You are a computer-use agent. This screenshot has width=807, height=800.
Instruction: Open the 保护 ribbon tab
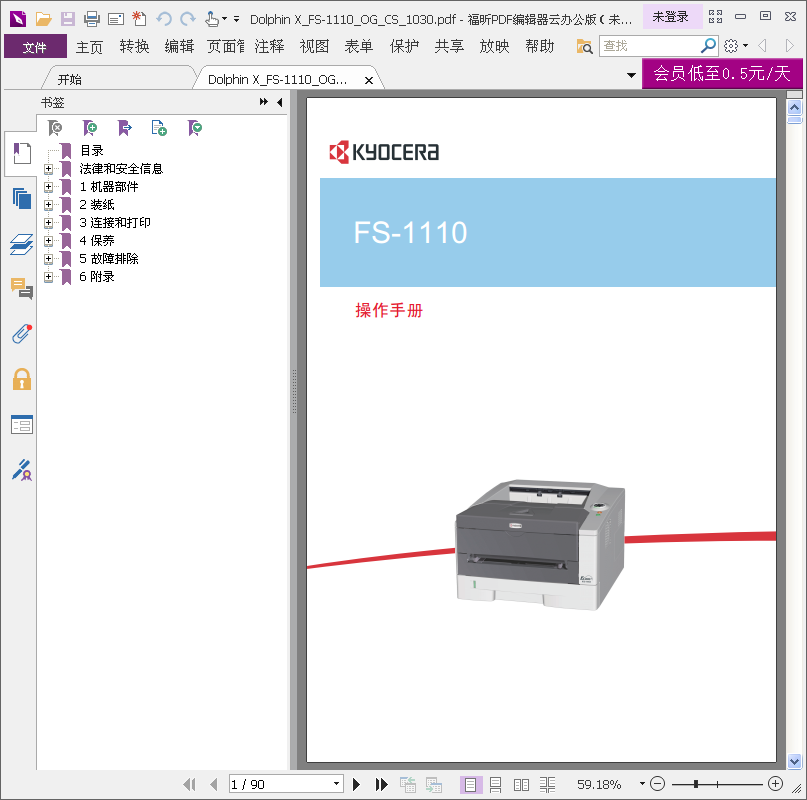coord(404,47)
